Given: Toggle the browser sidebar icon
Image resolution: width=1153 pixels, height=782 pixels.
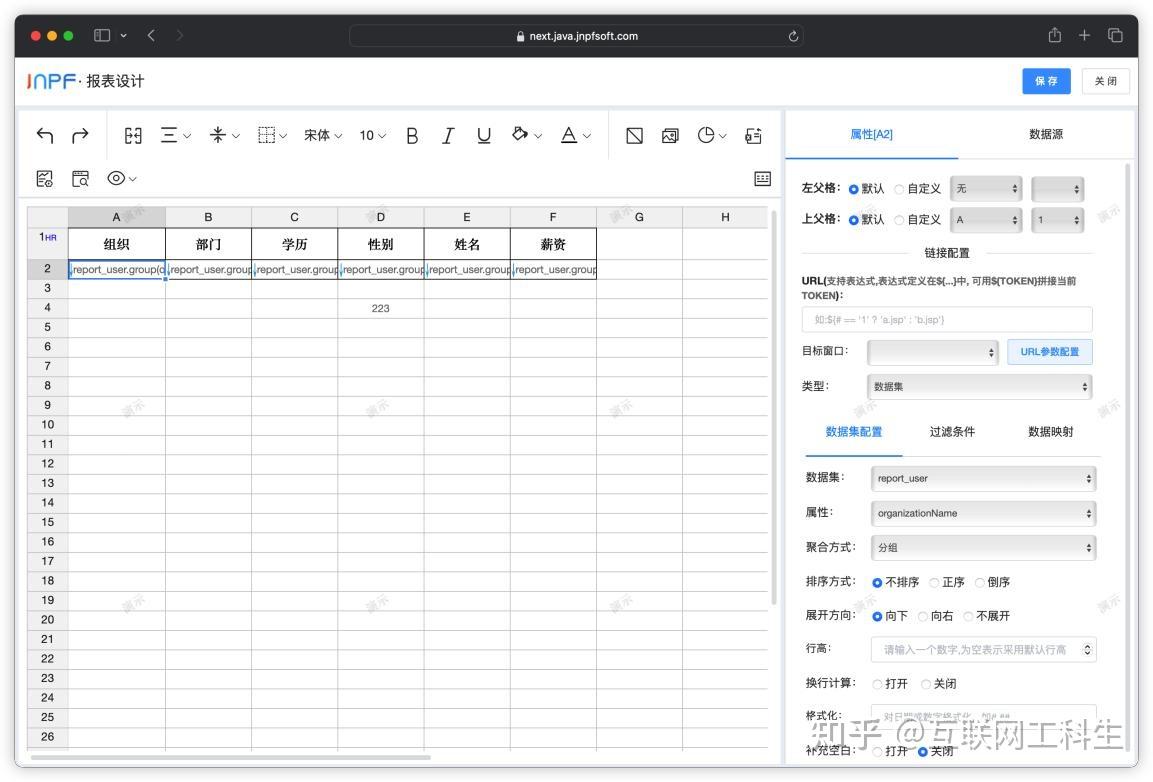Looking at the screenshot, I should (102, 35).
